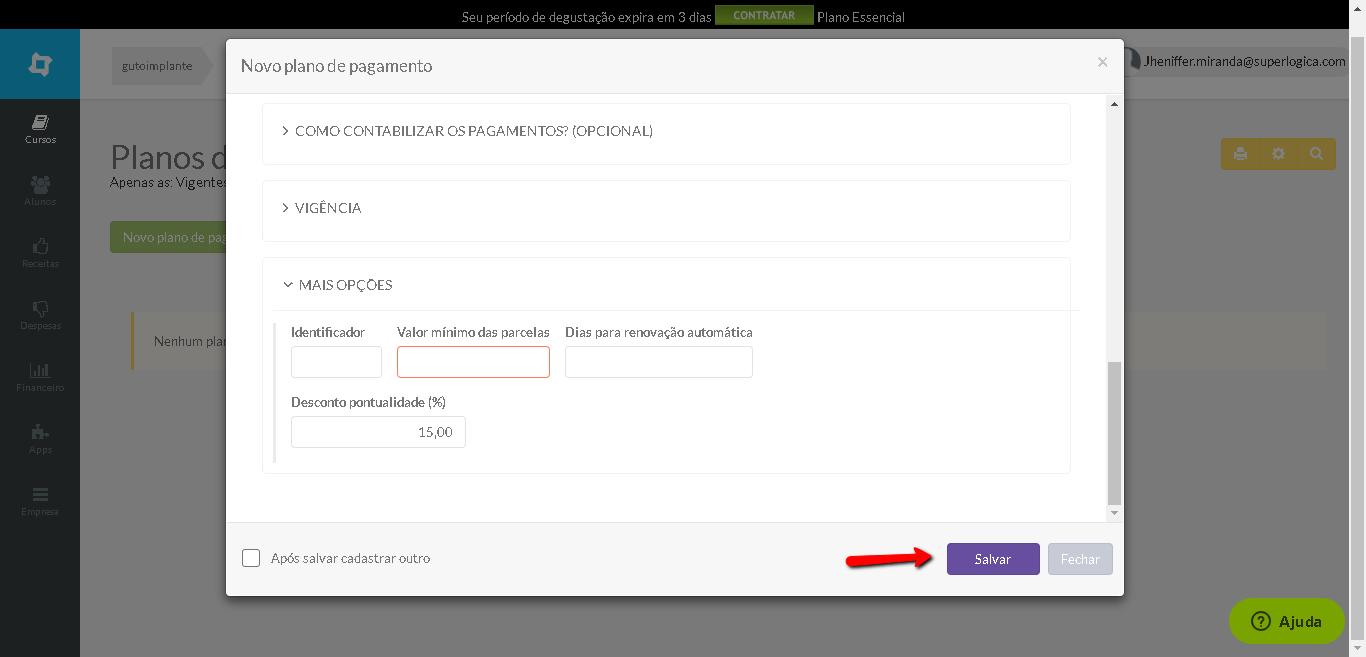Open the Apps sidebar section
1366x657 pixels.
click(x=40, y=439)
